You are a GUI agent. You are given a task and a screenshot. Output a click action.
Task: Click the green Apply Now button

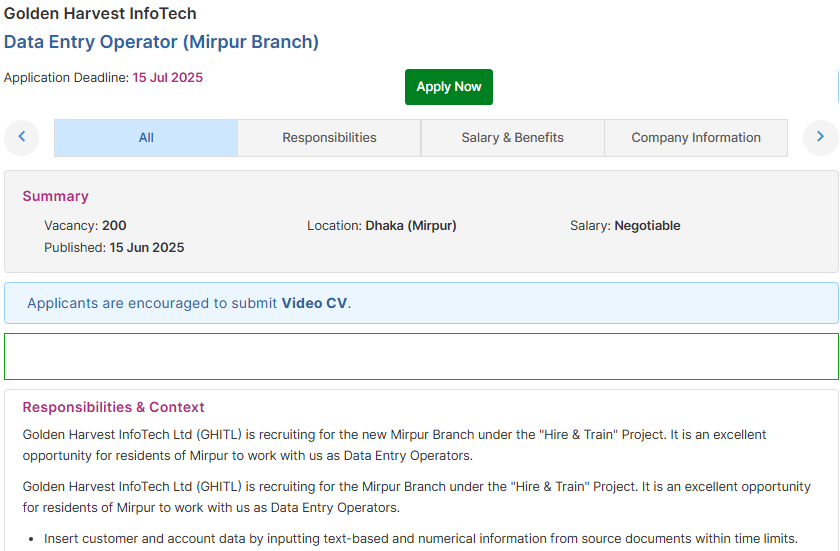pyautogui.click(x=448, y=87)
